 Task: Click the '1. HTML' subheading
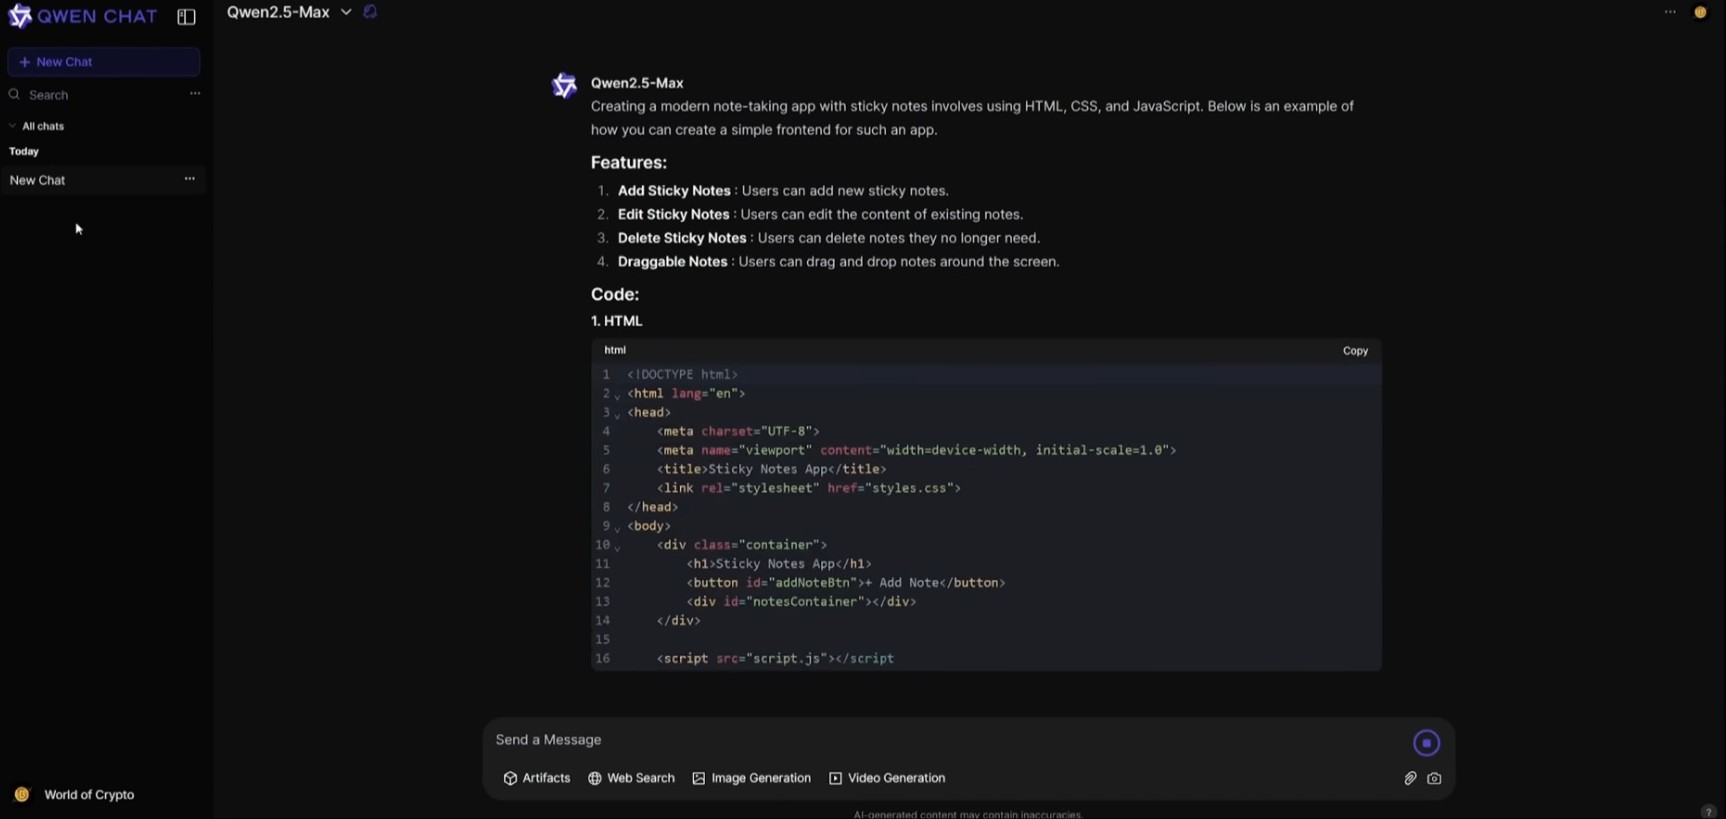pos(616,321)
